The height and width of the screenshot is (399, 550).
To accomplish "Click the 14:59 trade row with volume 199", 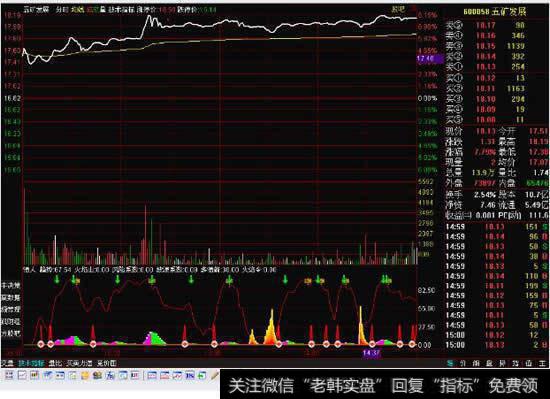I will pos(496,286).
